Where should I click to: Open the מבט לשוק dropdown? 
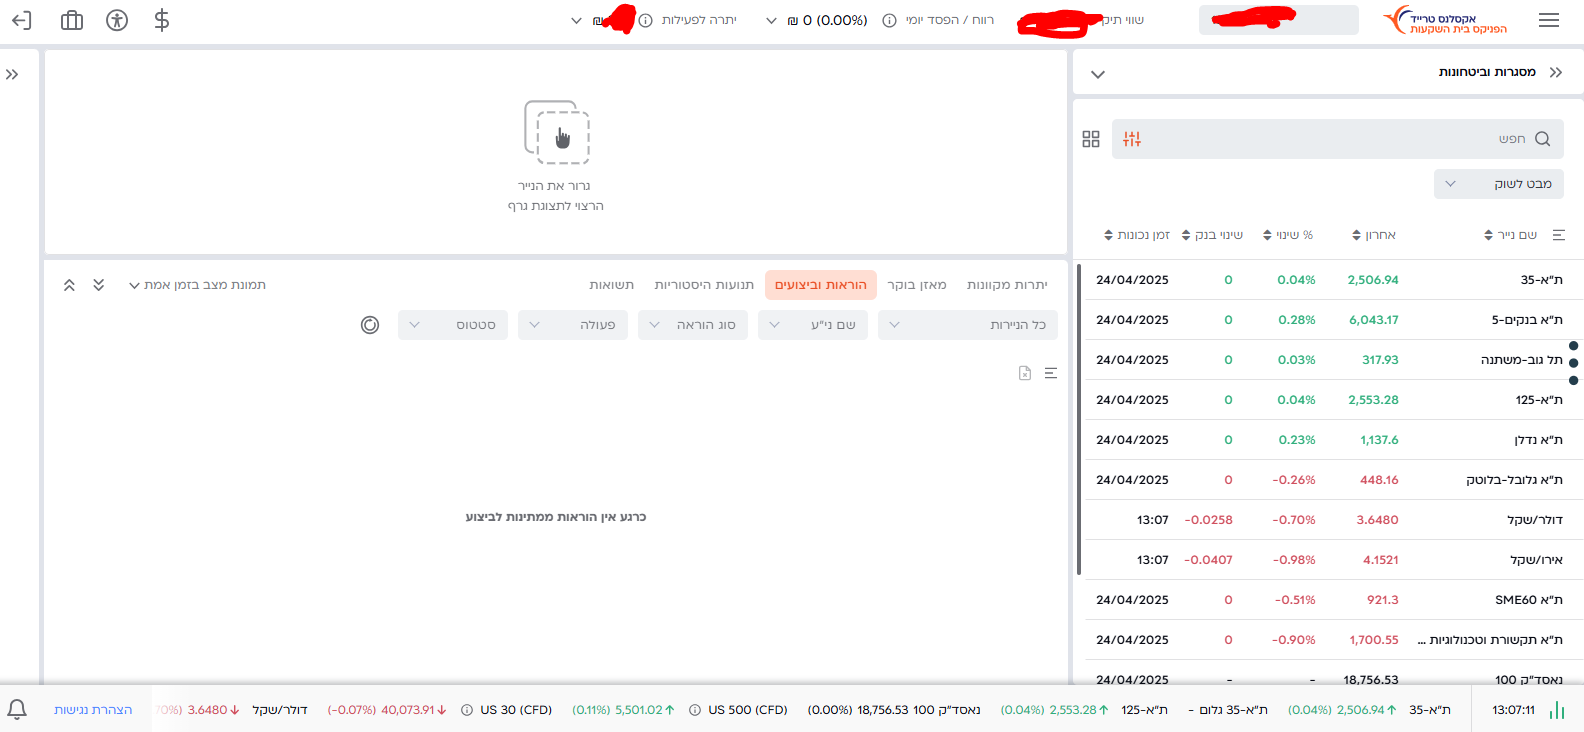point(1499,184)
